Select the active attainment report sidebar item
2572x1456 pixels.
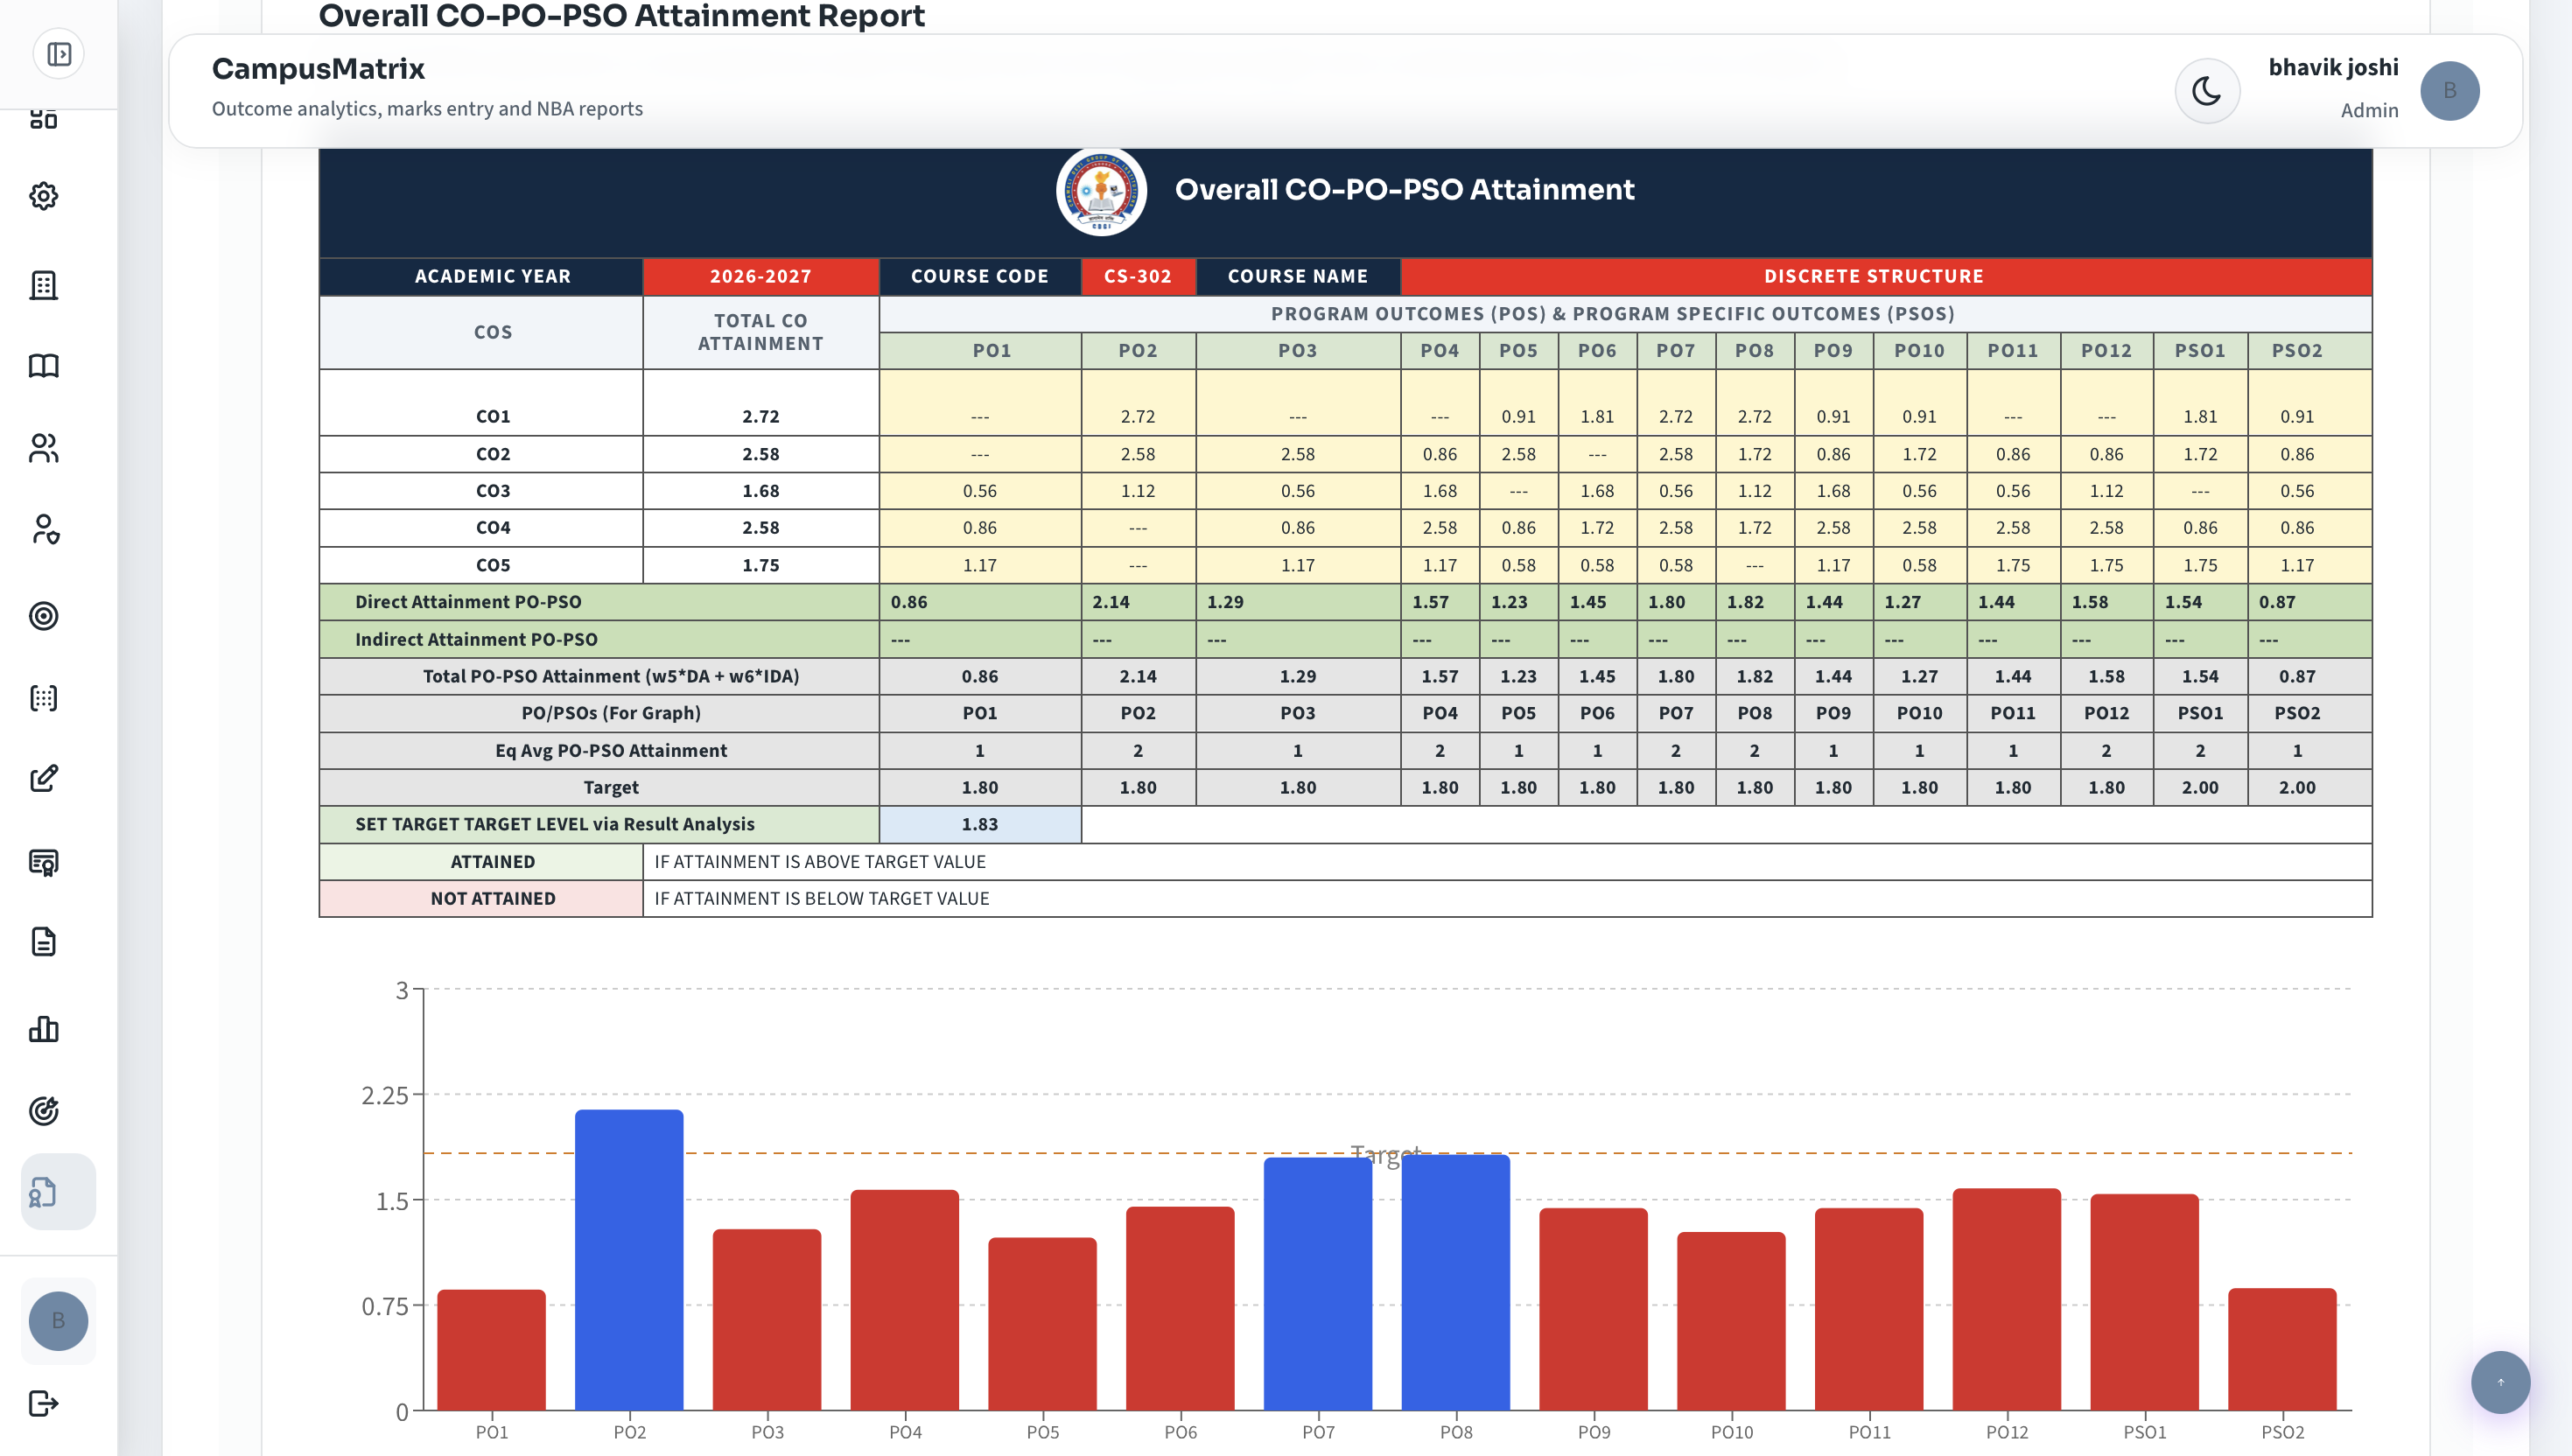[x=58, y=1192]
